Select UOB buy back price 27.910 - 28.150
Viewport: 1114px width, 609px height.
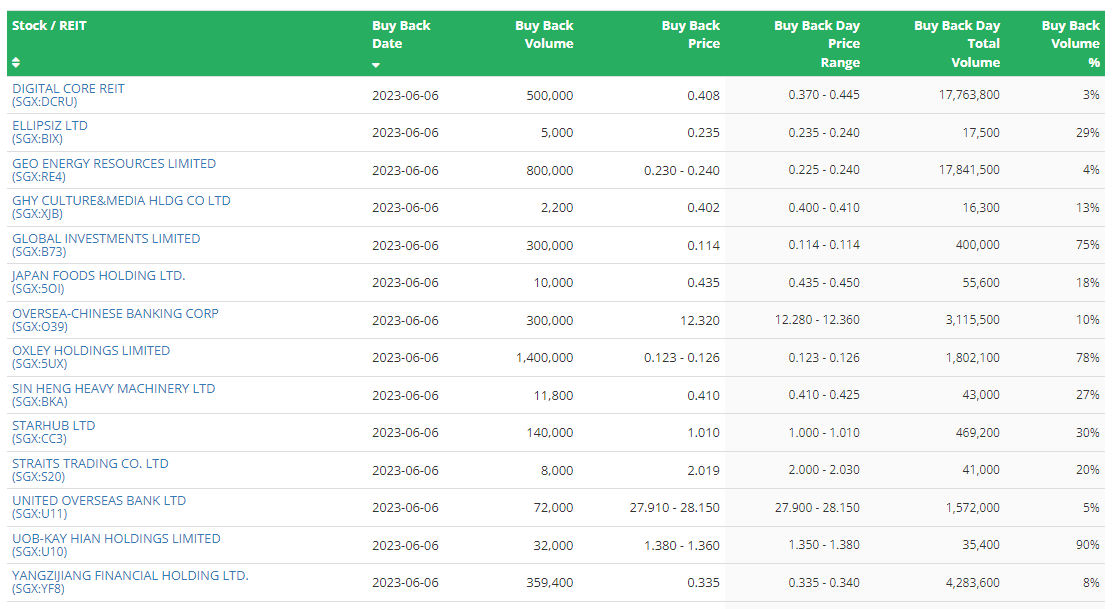674,507
